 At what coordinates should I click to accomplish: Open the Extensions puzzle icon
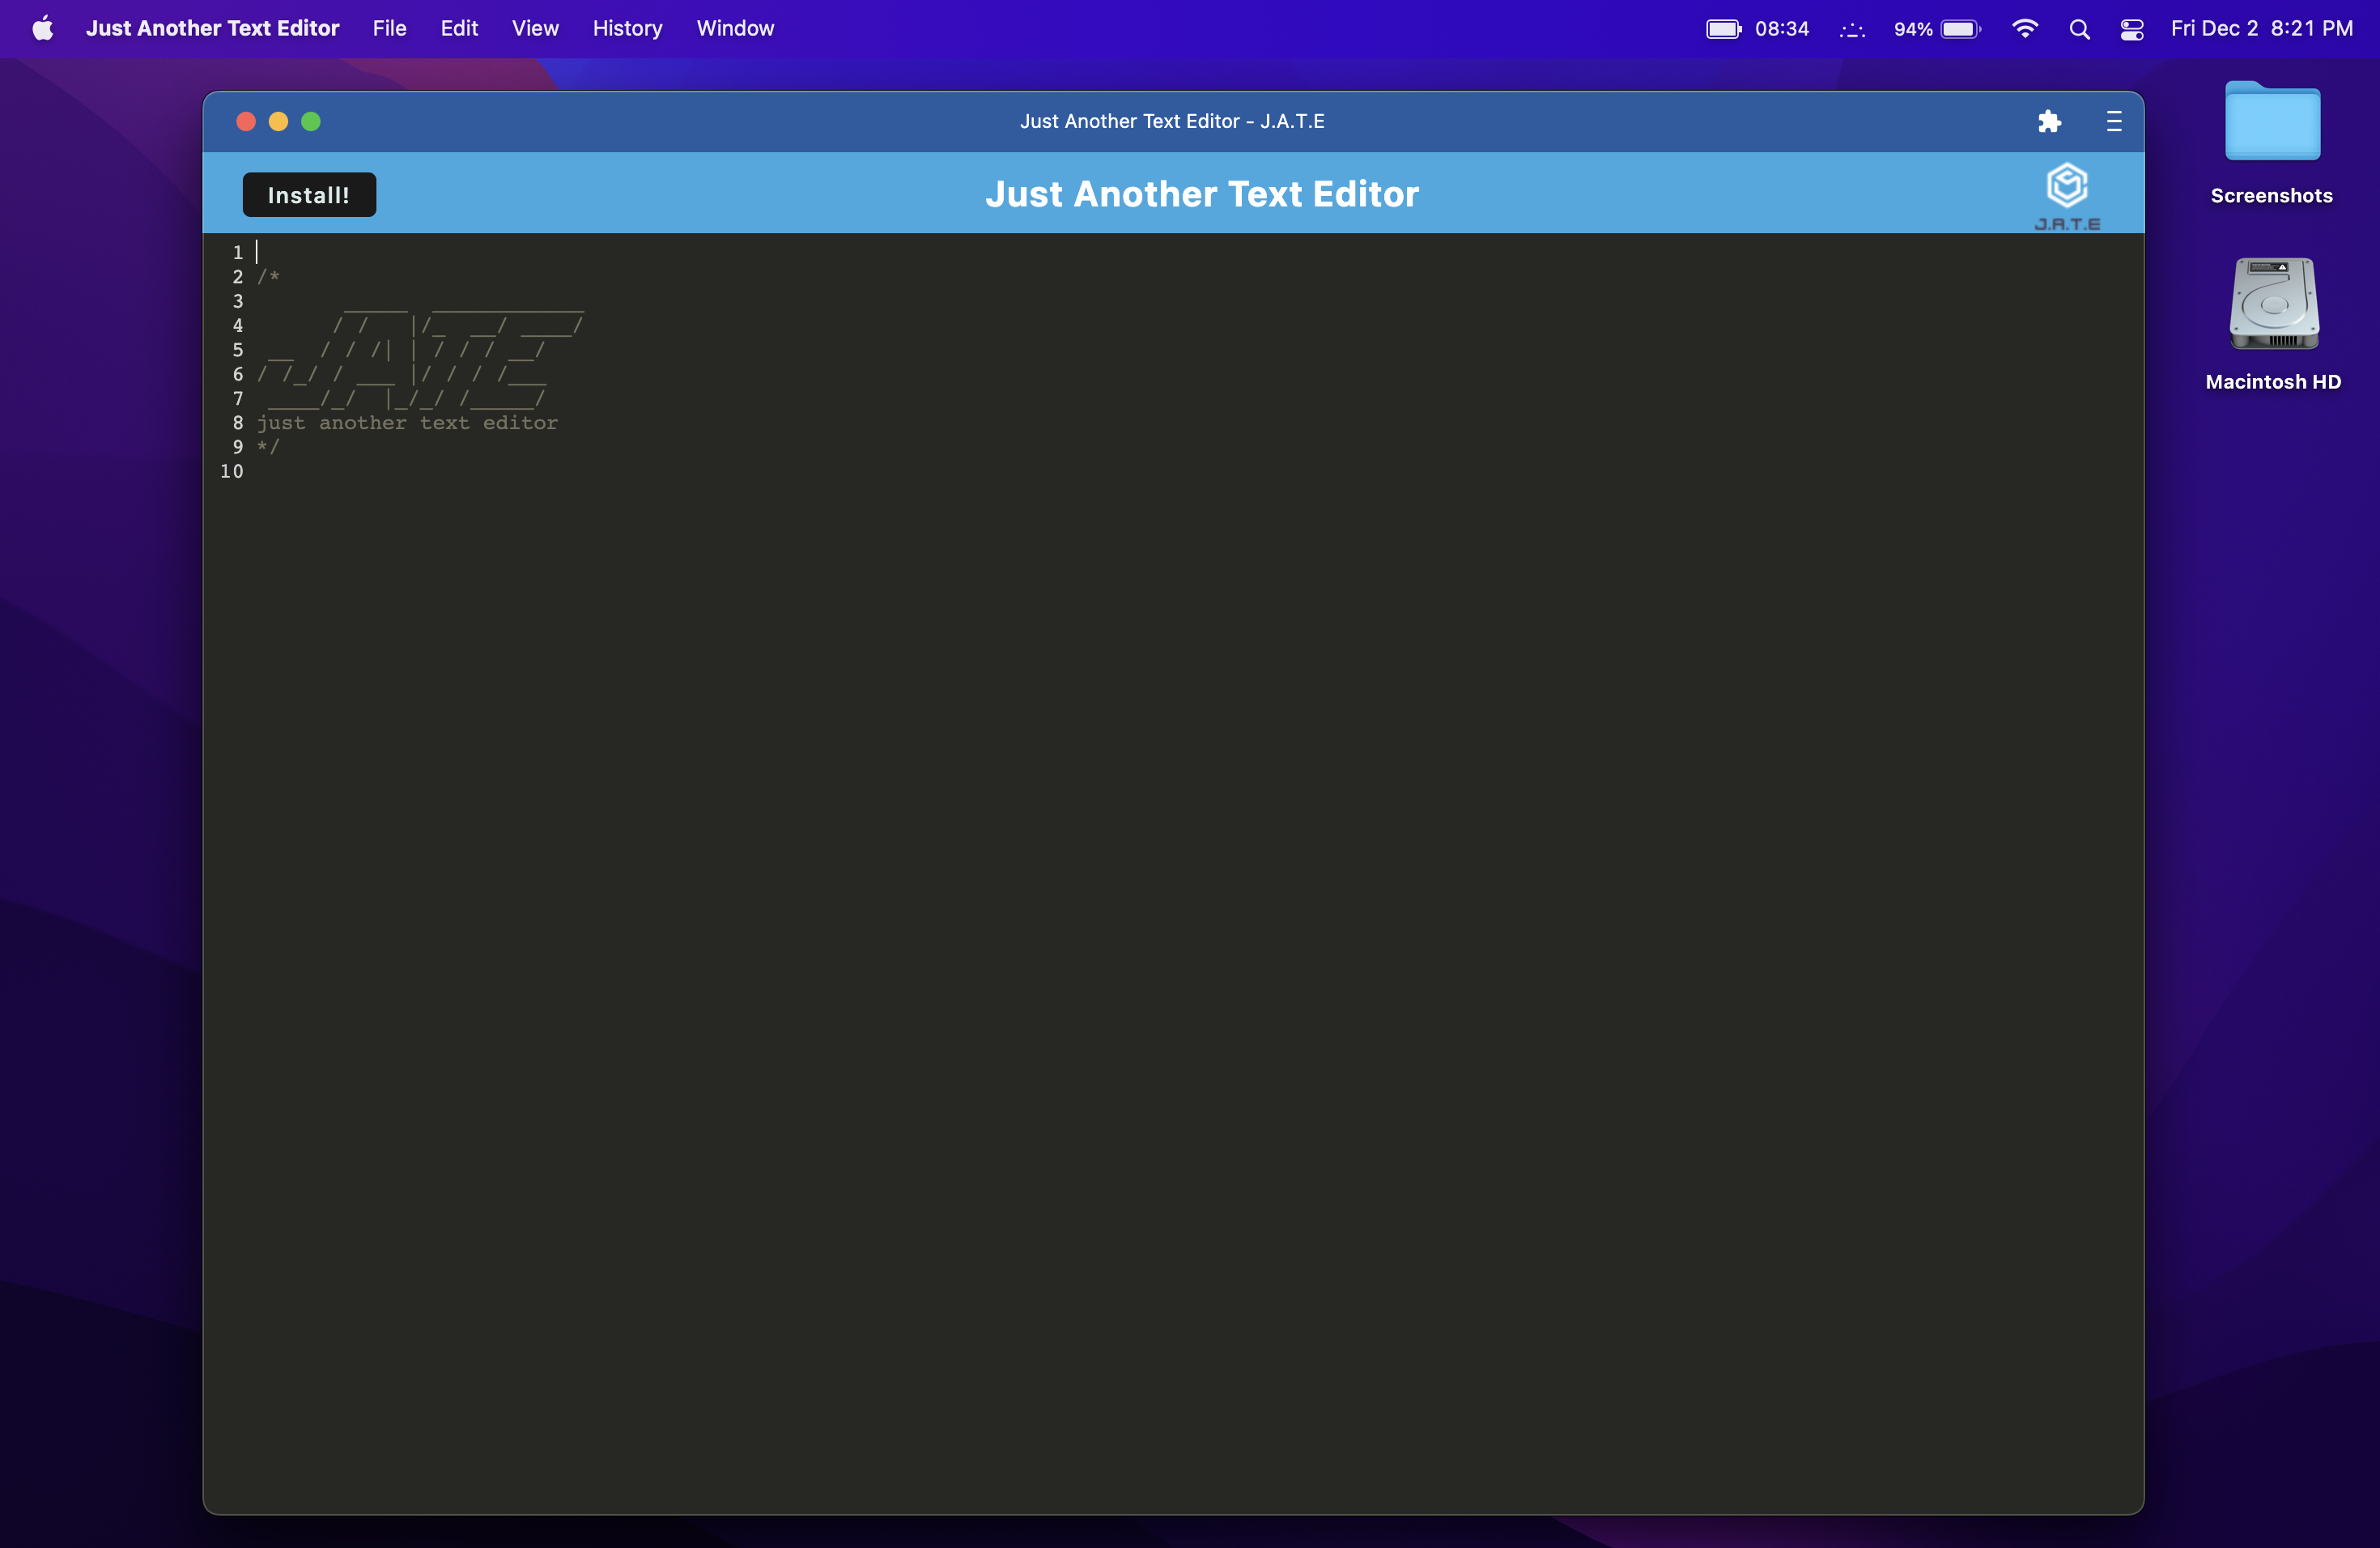coord(2049,121)
